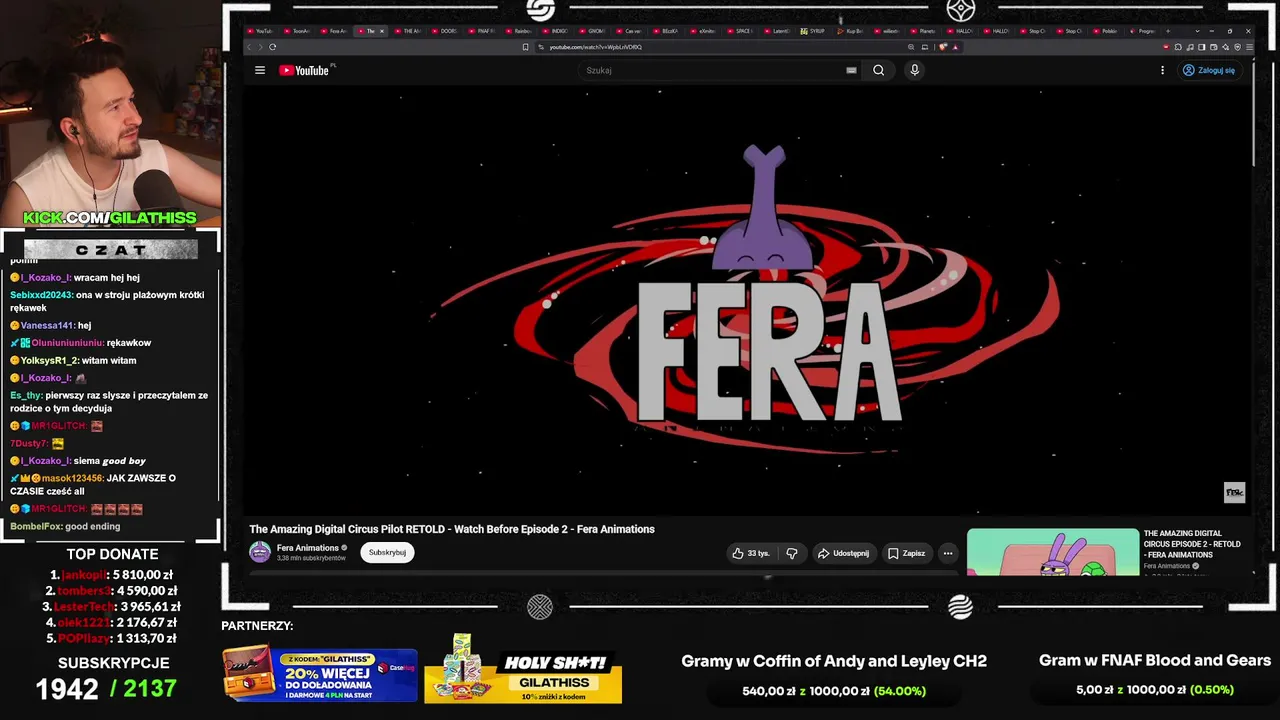Viewport: 1280px width, 720px height.
Task: Click the Zapisz save button
Action: [x=907, y=553]
